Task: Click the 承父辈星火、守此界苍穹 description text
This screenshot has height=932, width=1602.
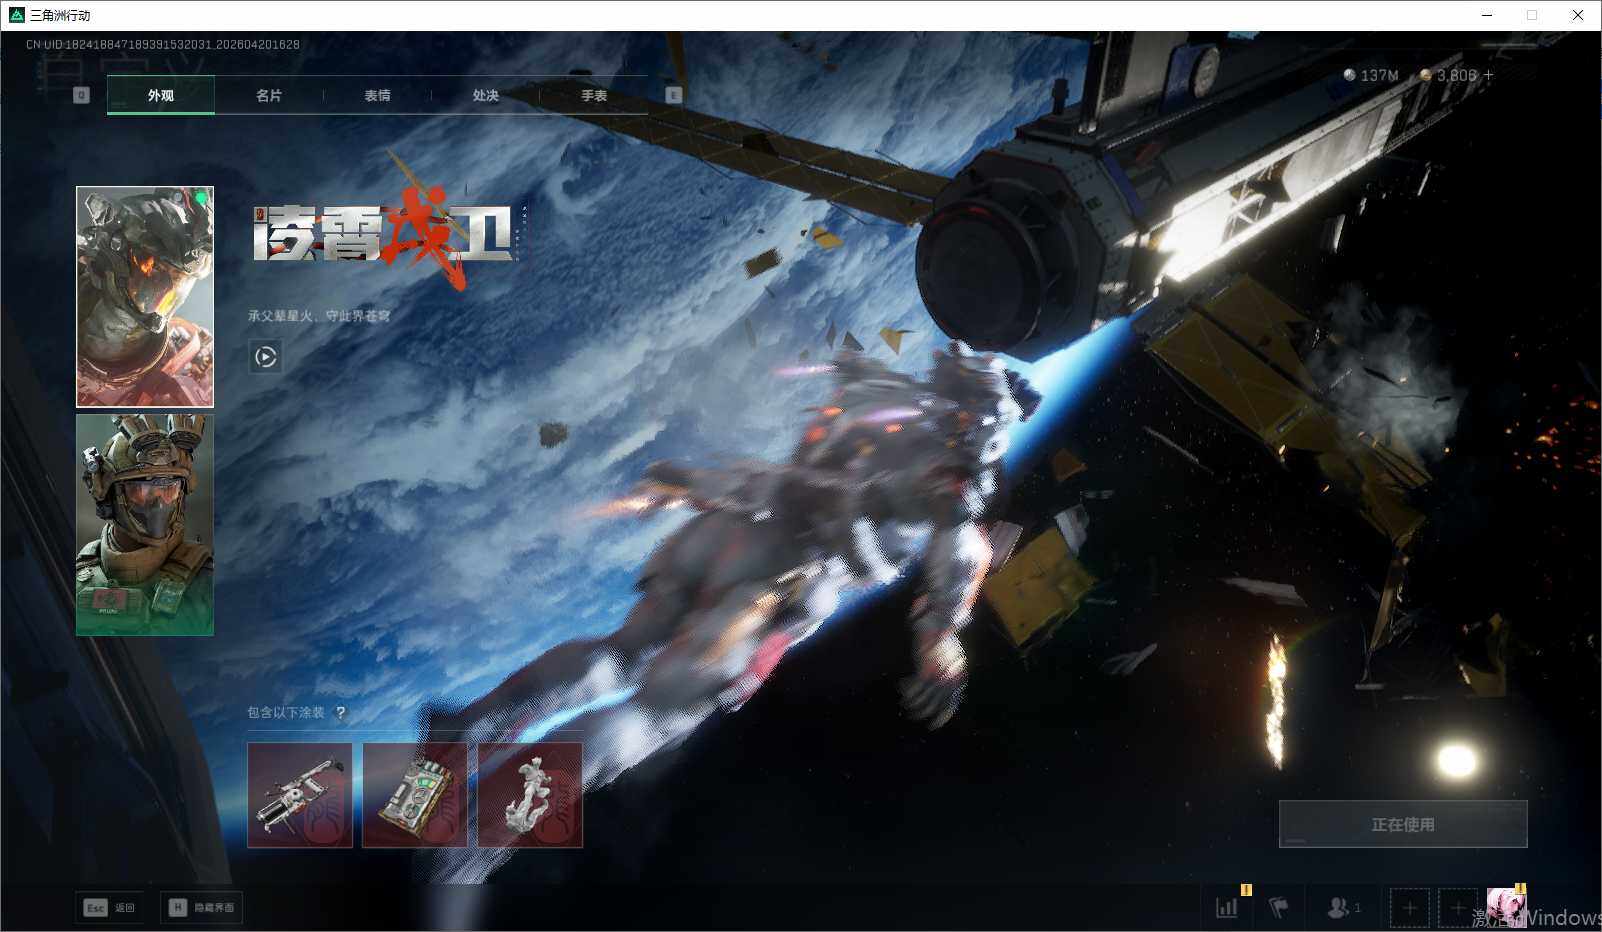Action: tap(319, 316)
